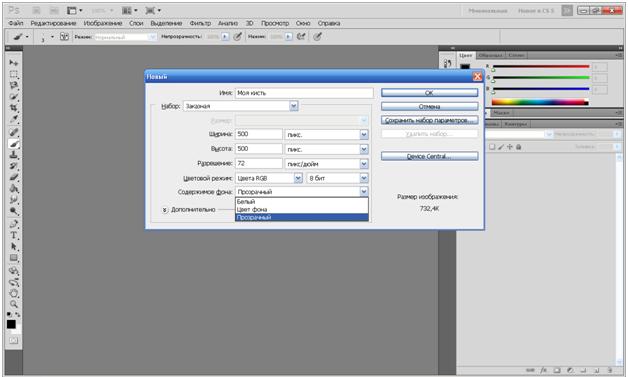Click Сохранить набор параметров button
The image size is (628, 377).
(x=429, y=120)
